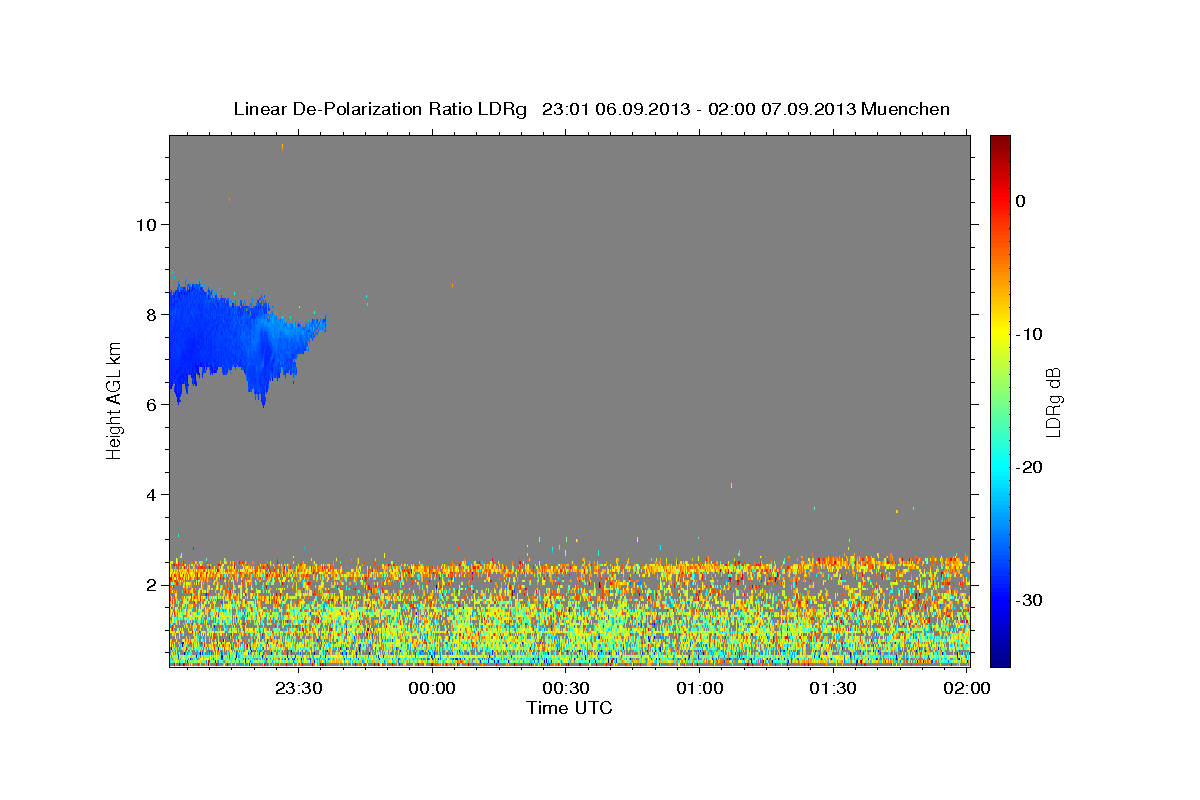Click the "Time UTC" axis label

569,708
